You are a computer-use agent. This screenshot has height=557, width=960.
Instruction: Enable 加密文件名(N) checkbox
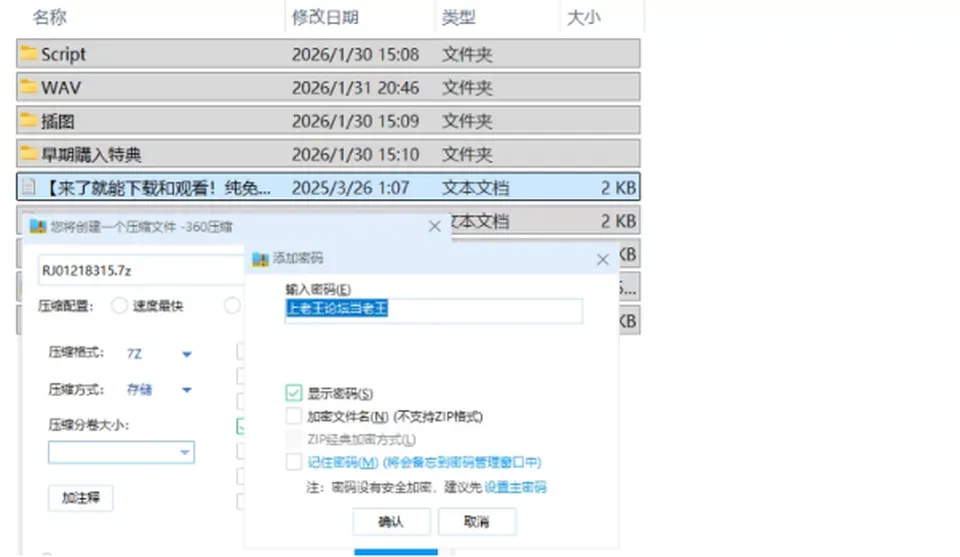click(x=294, y=416)
